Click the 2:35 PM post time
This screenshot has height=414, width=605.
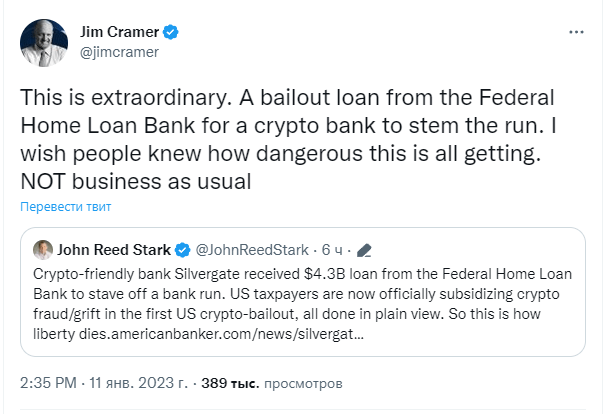click(48, 383)
